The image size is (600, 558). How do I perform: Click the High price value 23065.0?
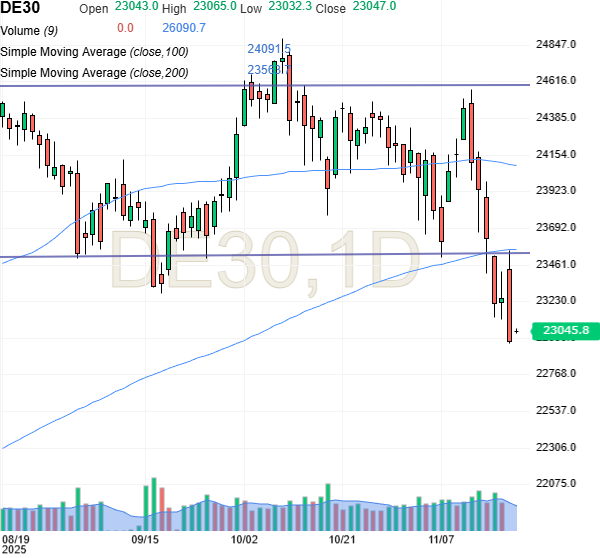(216, 6)
